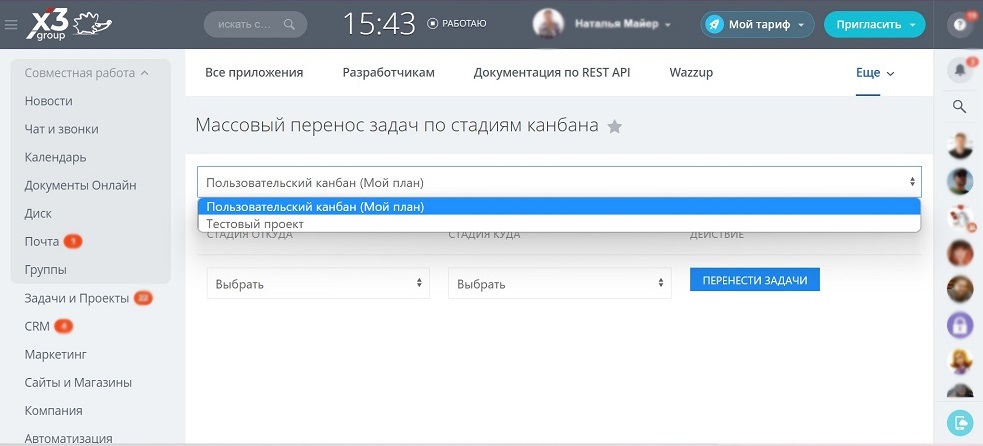Open first contact avatar in right sidebar
Image resolution: width=983 pixels, height=446 pixels.
click(x=960, y=146)
